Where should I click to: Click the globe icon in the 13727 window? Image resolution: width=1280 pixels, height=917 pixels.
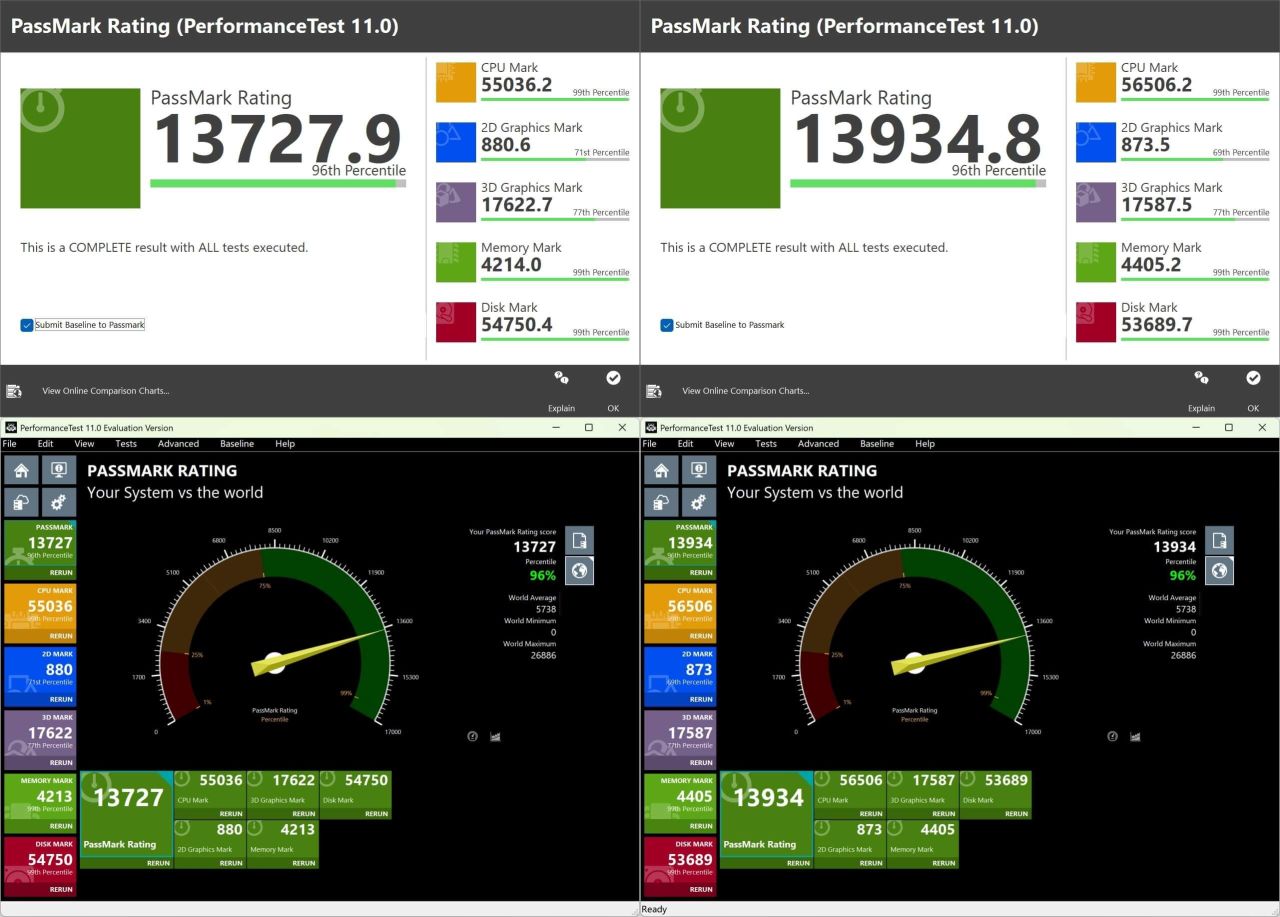coord(579,571)
